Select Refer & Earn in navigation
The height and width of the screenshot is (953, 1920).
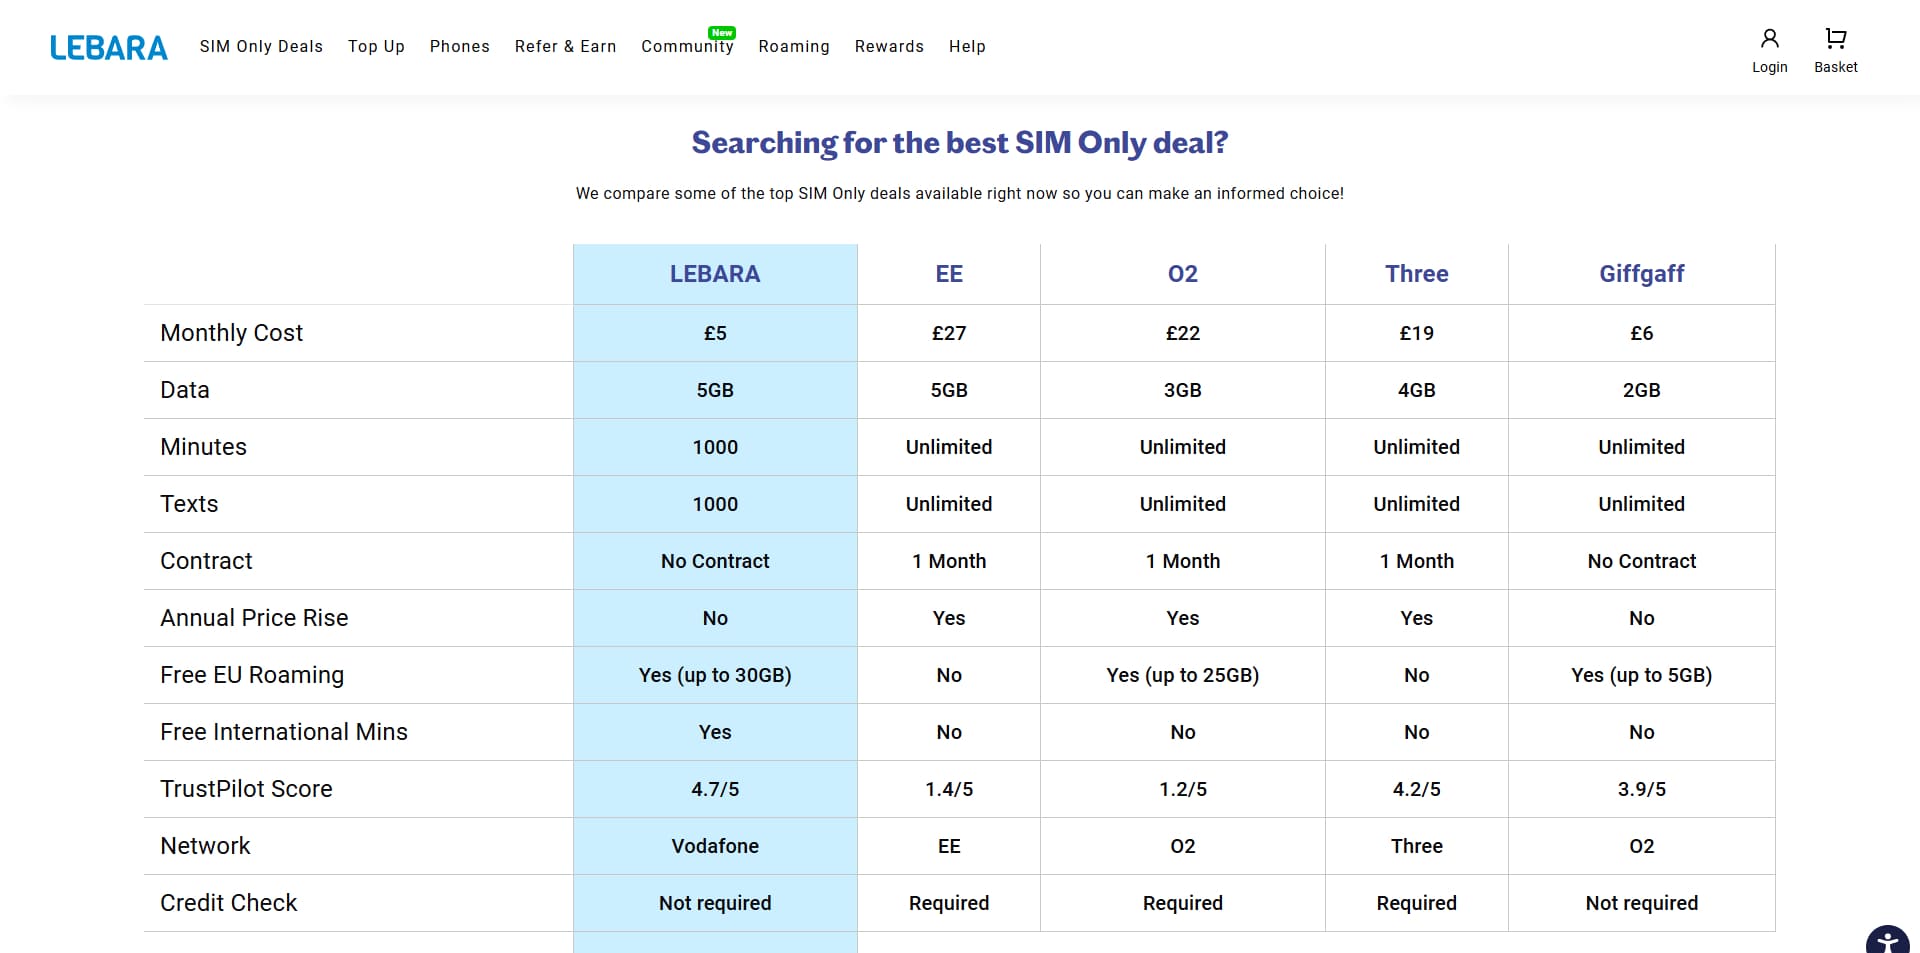565,47
